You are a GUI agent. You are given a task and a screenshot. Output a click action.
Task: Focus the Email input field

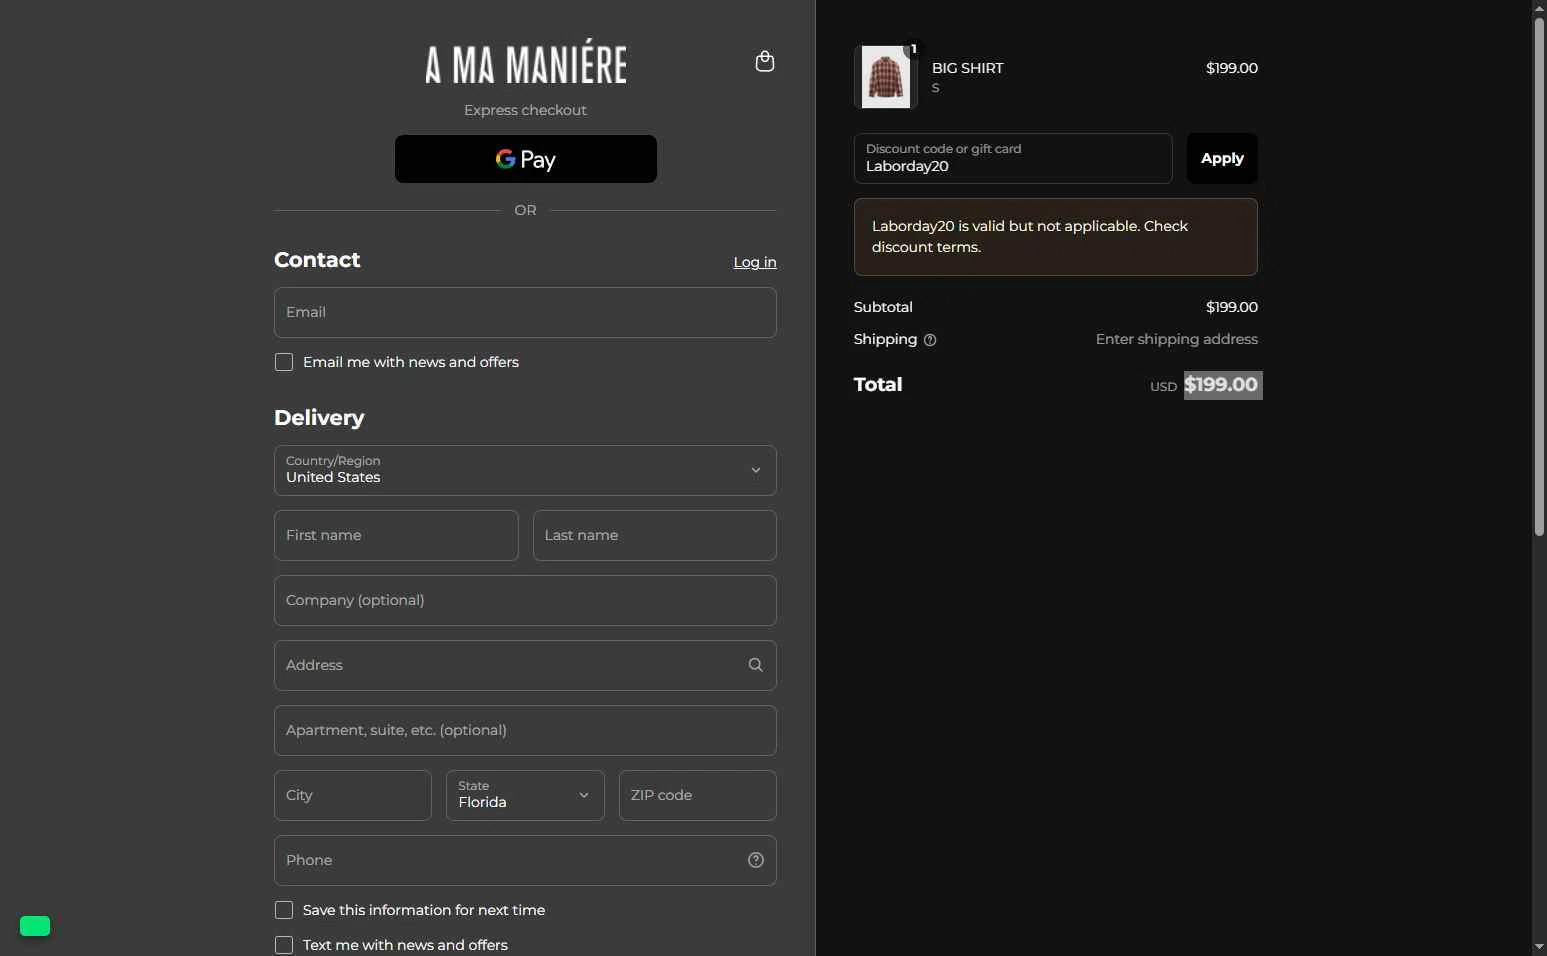[x=525, y=312]
